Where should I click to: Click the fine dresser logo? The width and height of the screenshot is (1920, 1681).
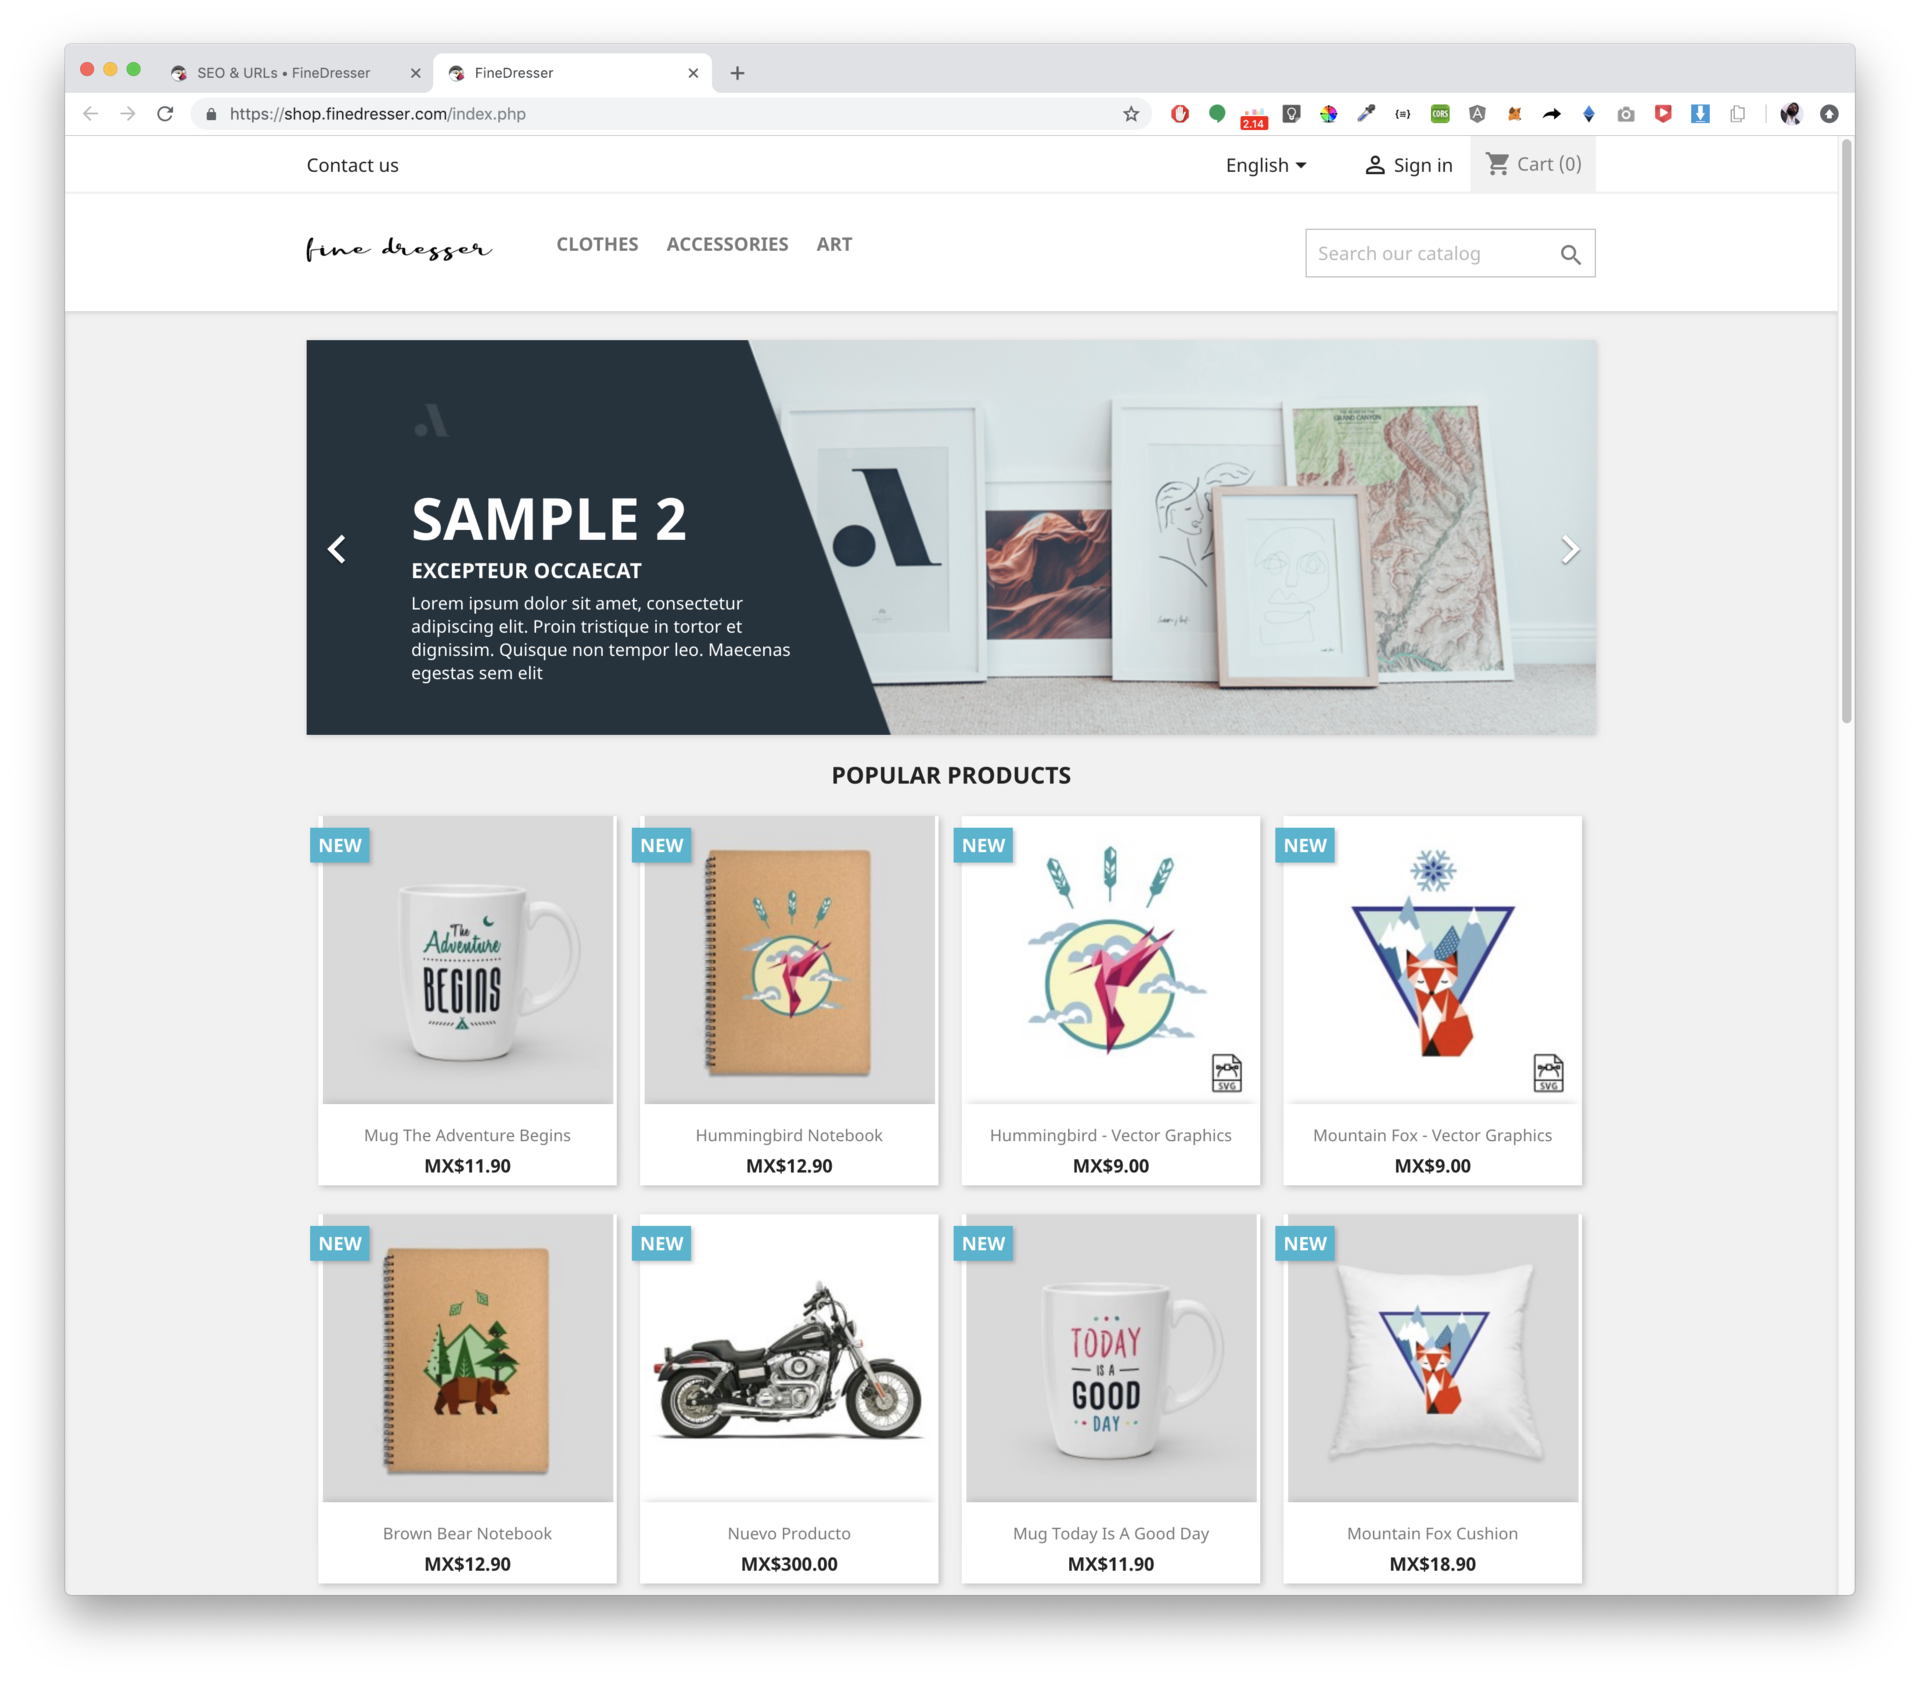click(399, 248)
